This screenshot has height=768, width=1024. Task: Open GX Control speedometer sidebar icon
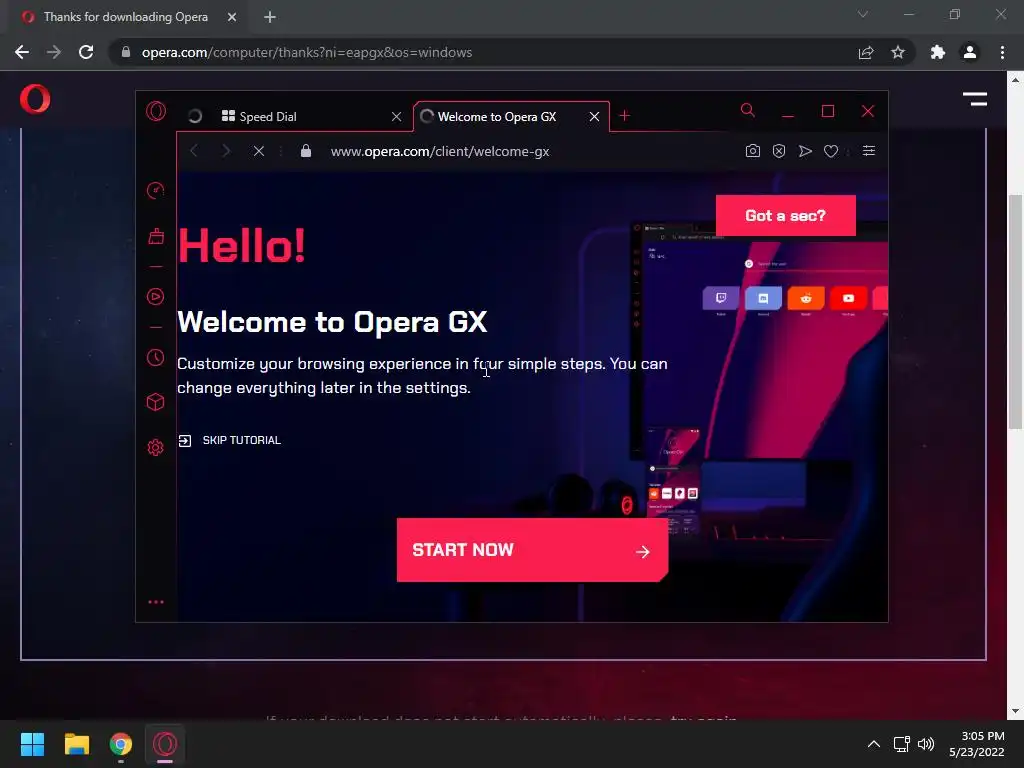[155, 191]
